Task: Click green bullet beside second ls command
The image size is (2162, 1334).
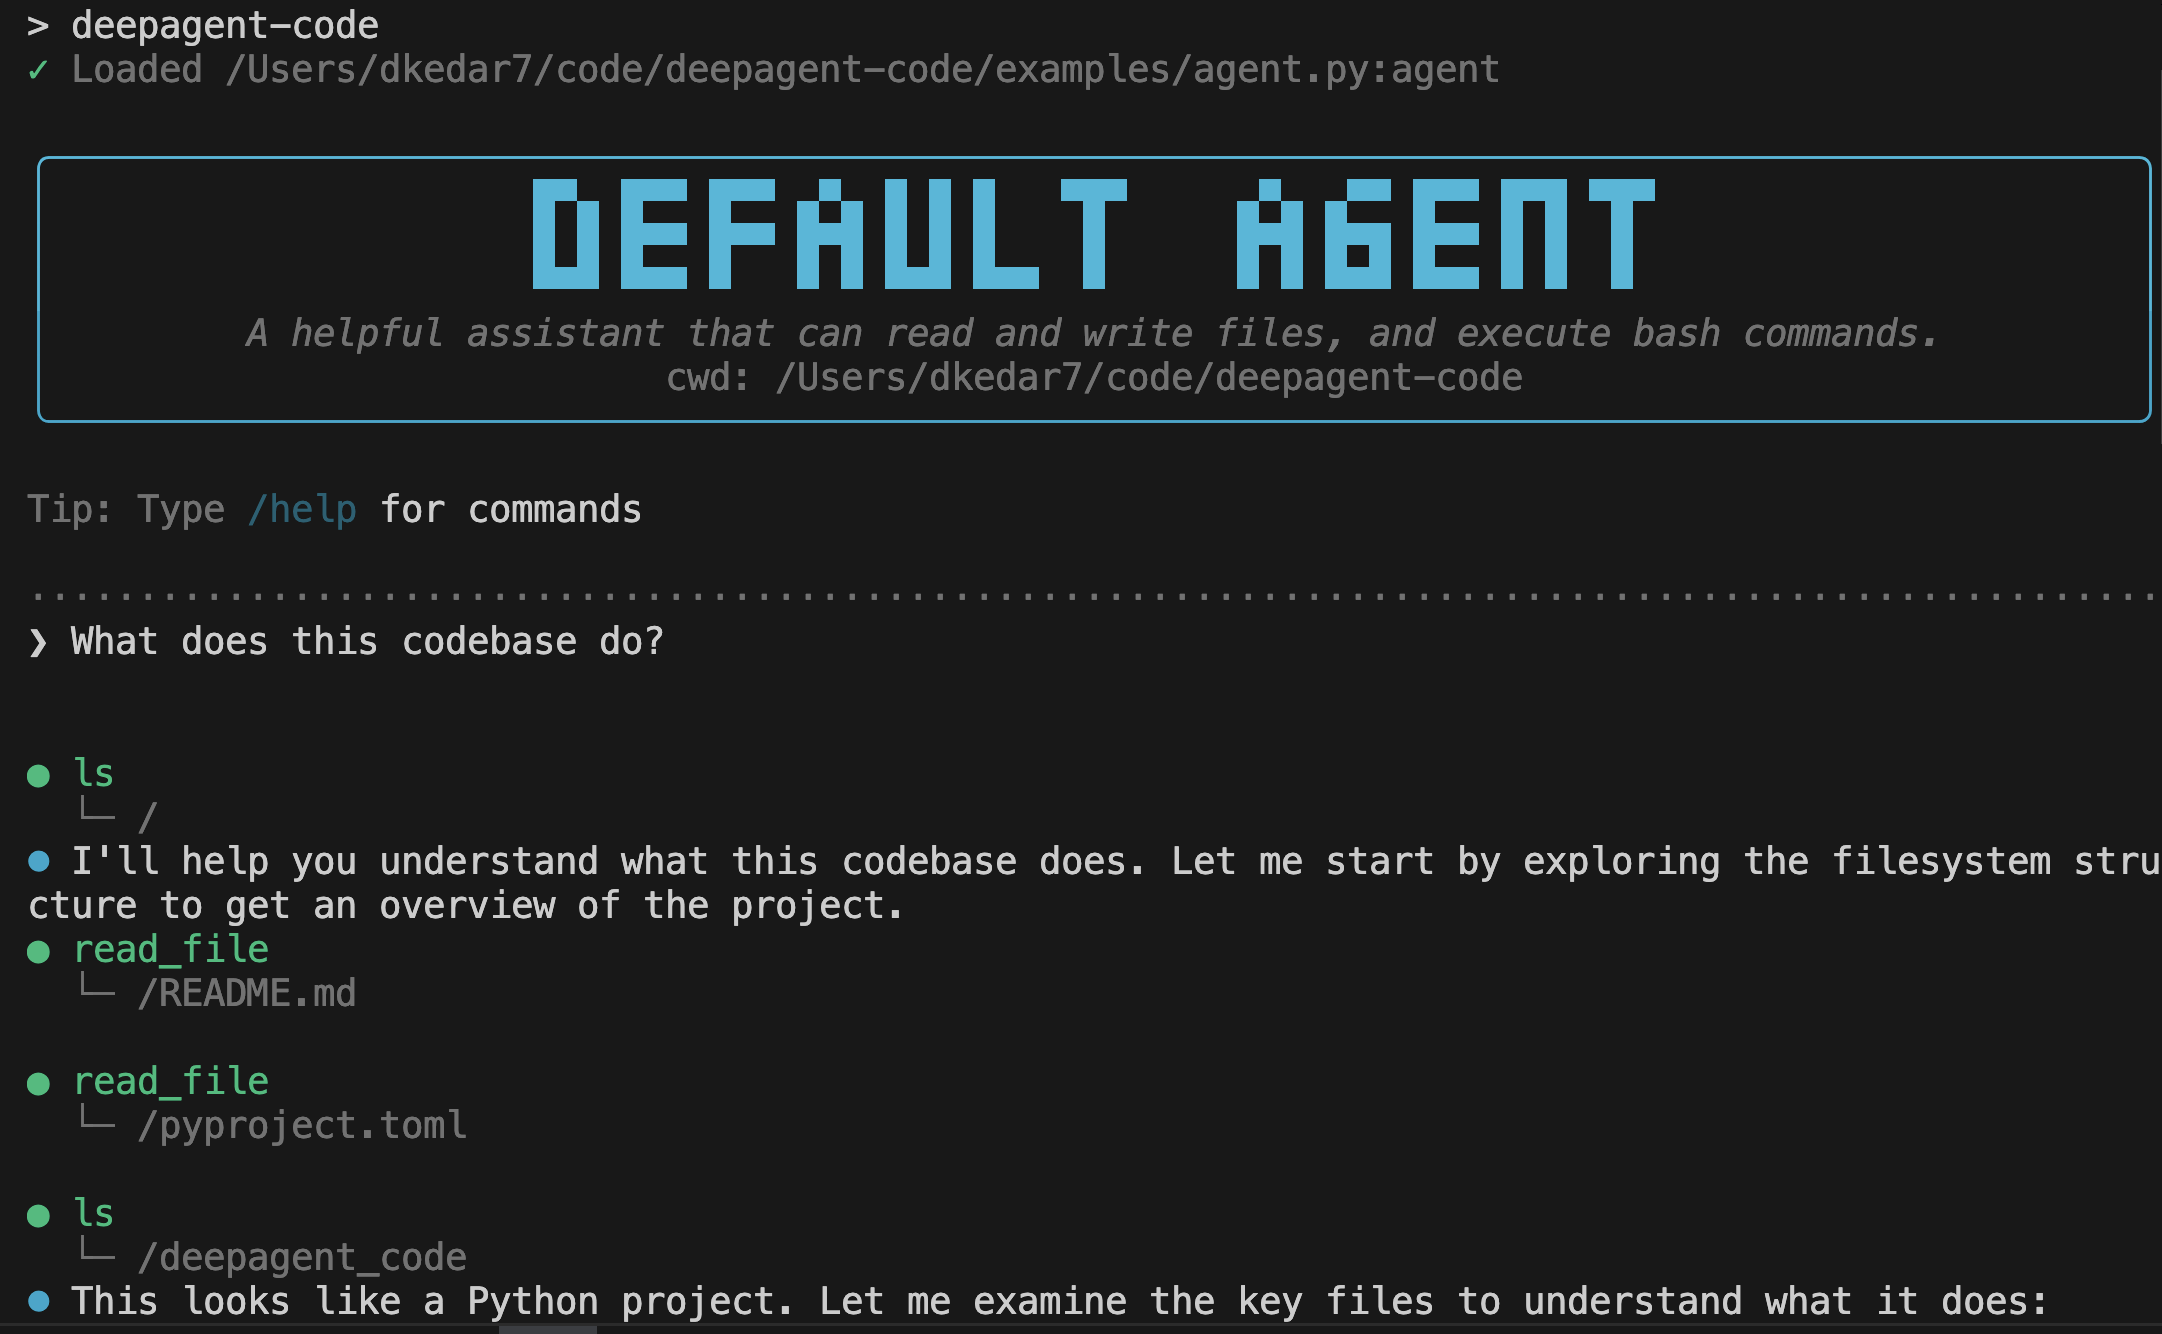Action: pyautogui.click(x=39, y=1215)
